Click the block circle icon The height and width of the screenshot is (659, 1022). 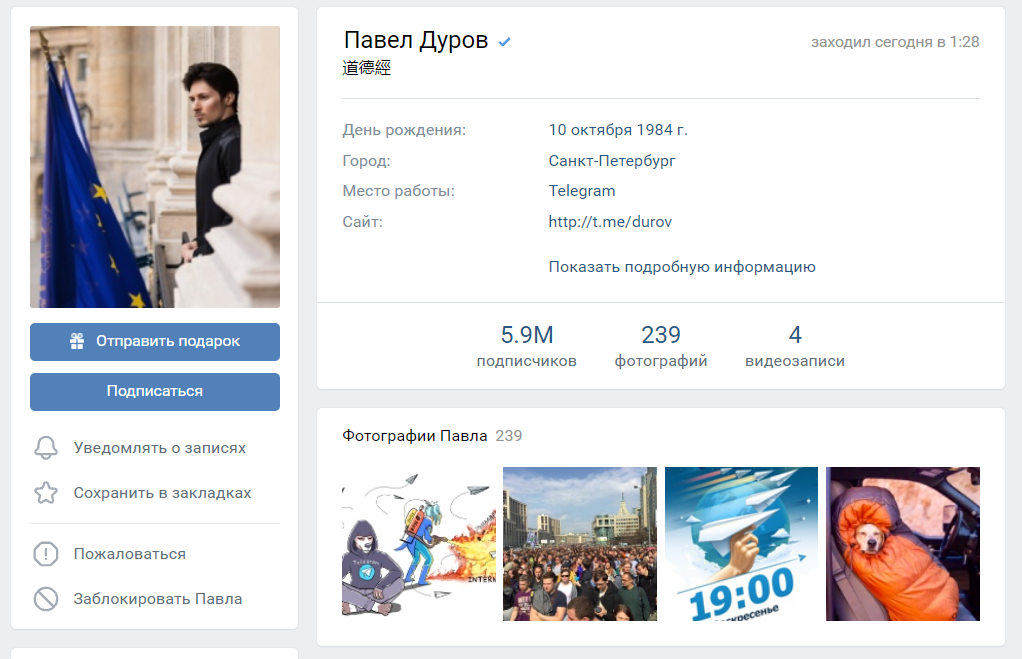pyautogui.click(x=46, y=599)
